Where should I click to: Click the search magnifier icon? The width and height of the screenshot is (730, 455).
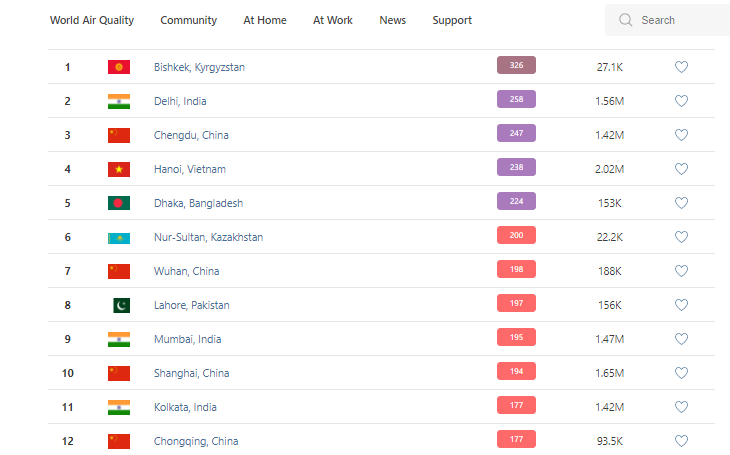(x=626, y=20)
